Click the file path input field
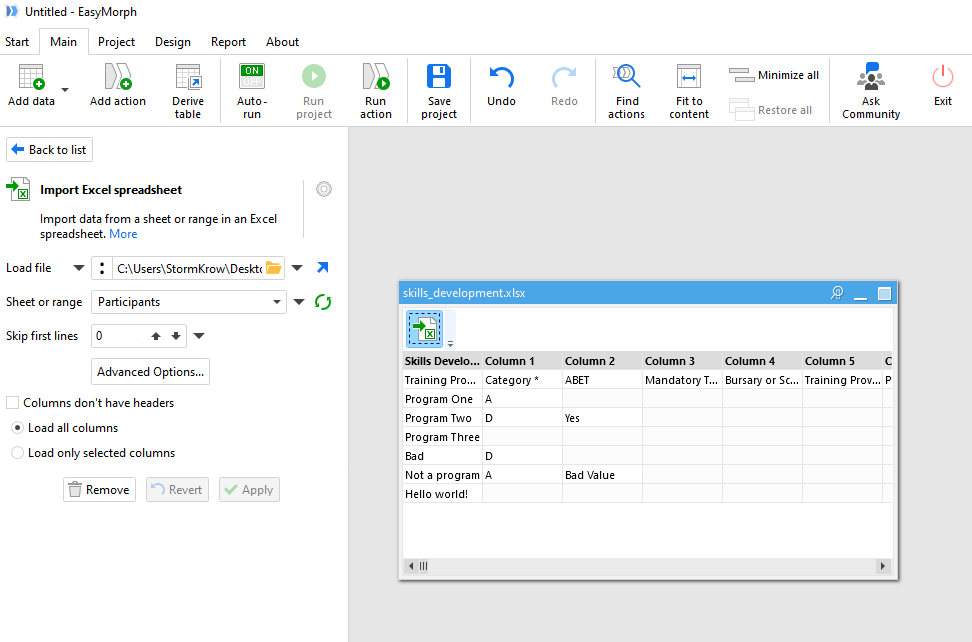The height and width of the screenshot is (642, 972). tap(189, 268)
